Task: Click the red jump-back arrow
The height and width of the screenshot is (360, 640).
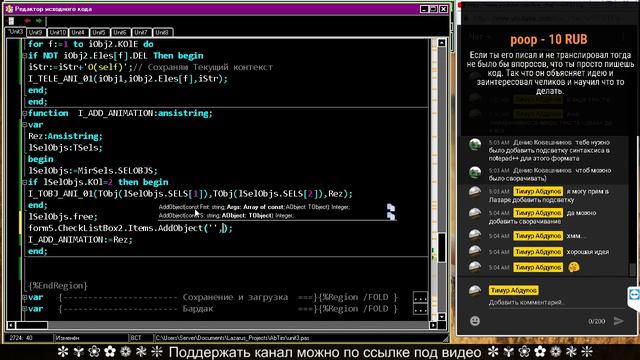Action: click(x=27, y=21)
